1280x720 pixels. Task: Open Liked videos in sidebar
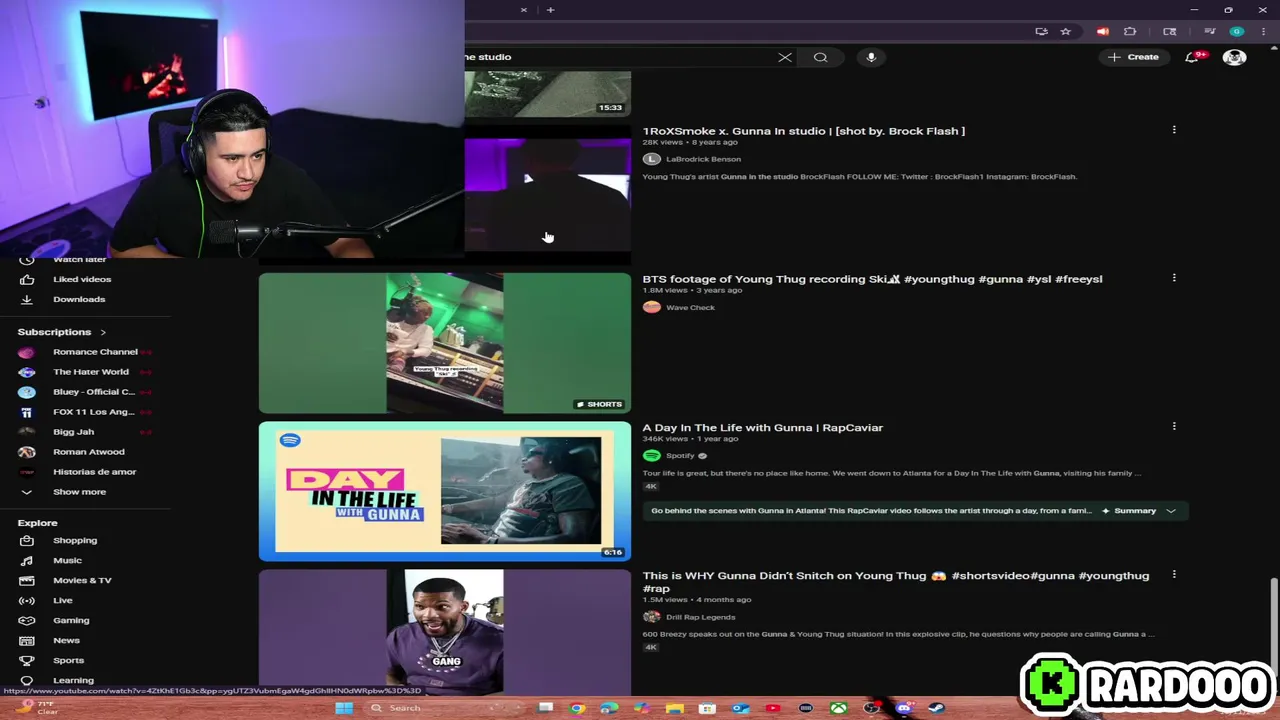point(82,280)
